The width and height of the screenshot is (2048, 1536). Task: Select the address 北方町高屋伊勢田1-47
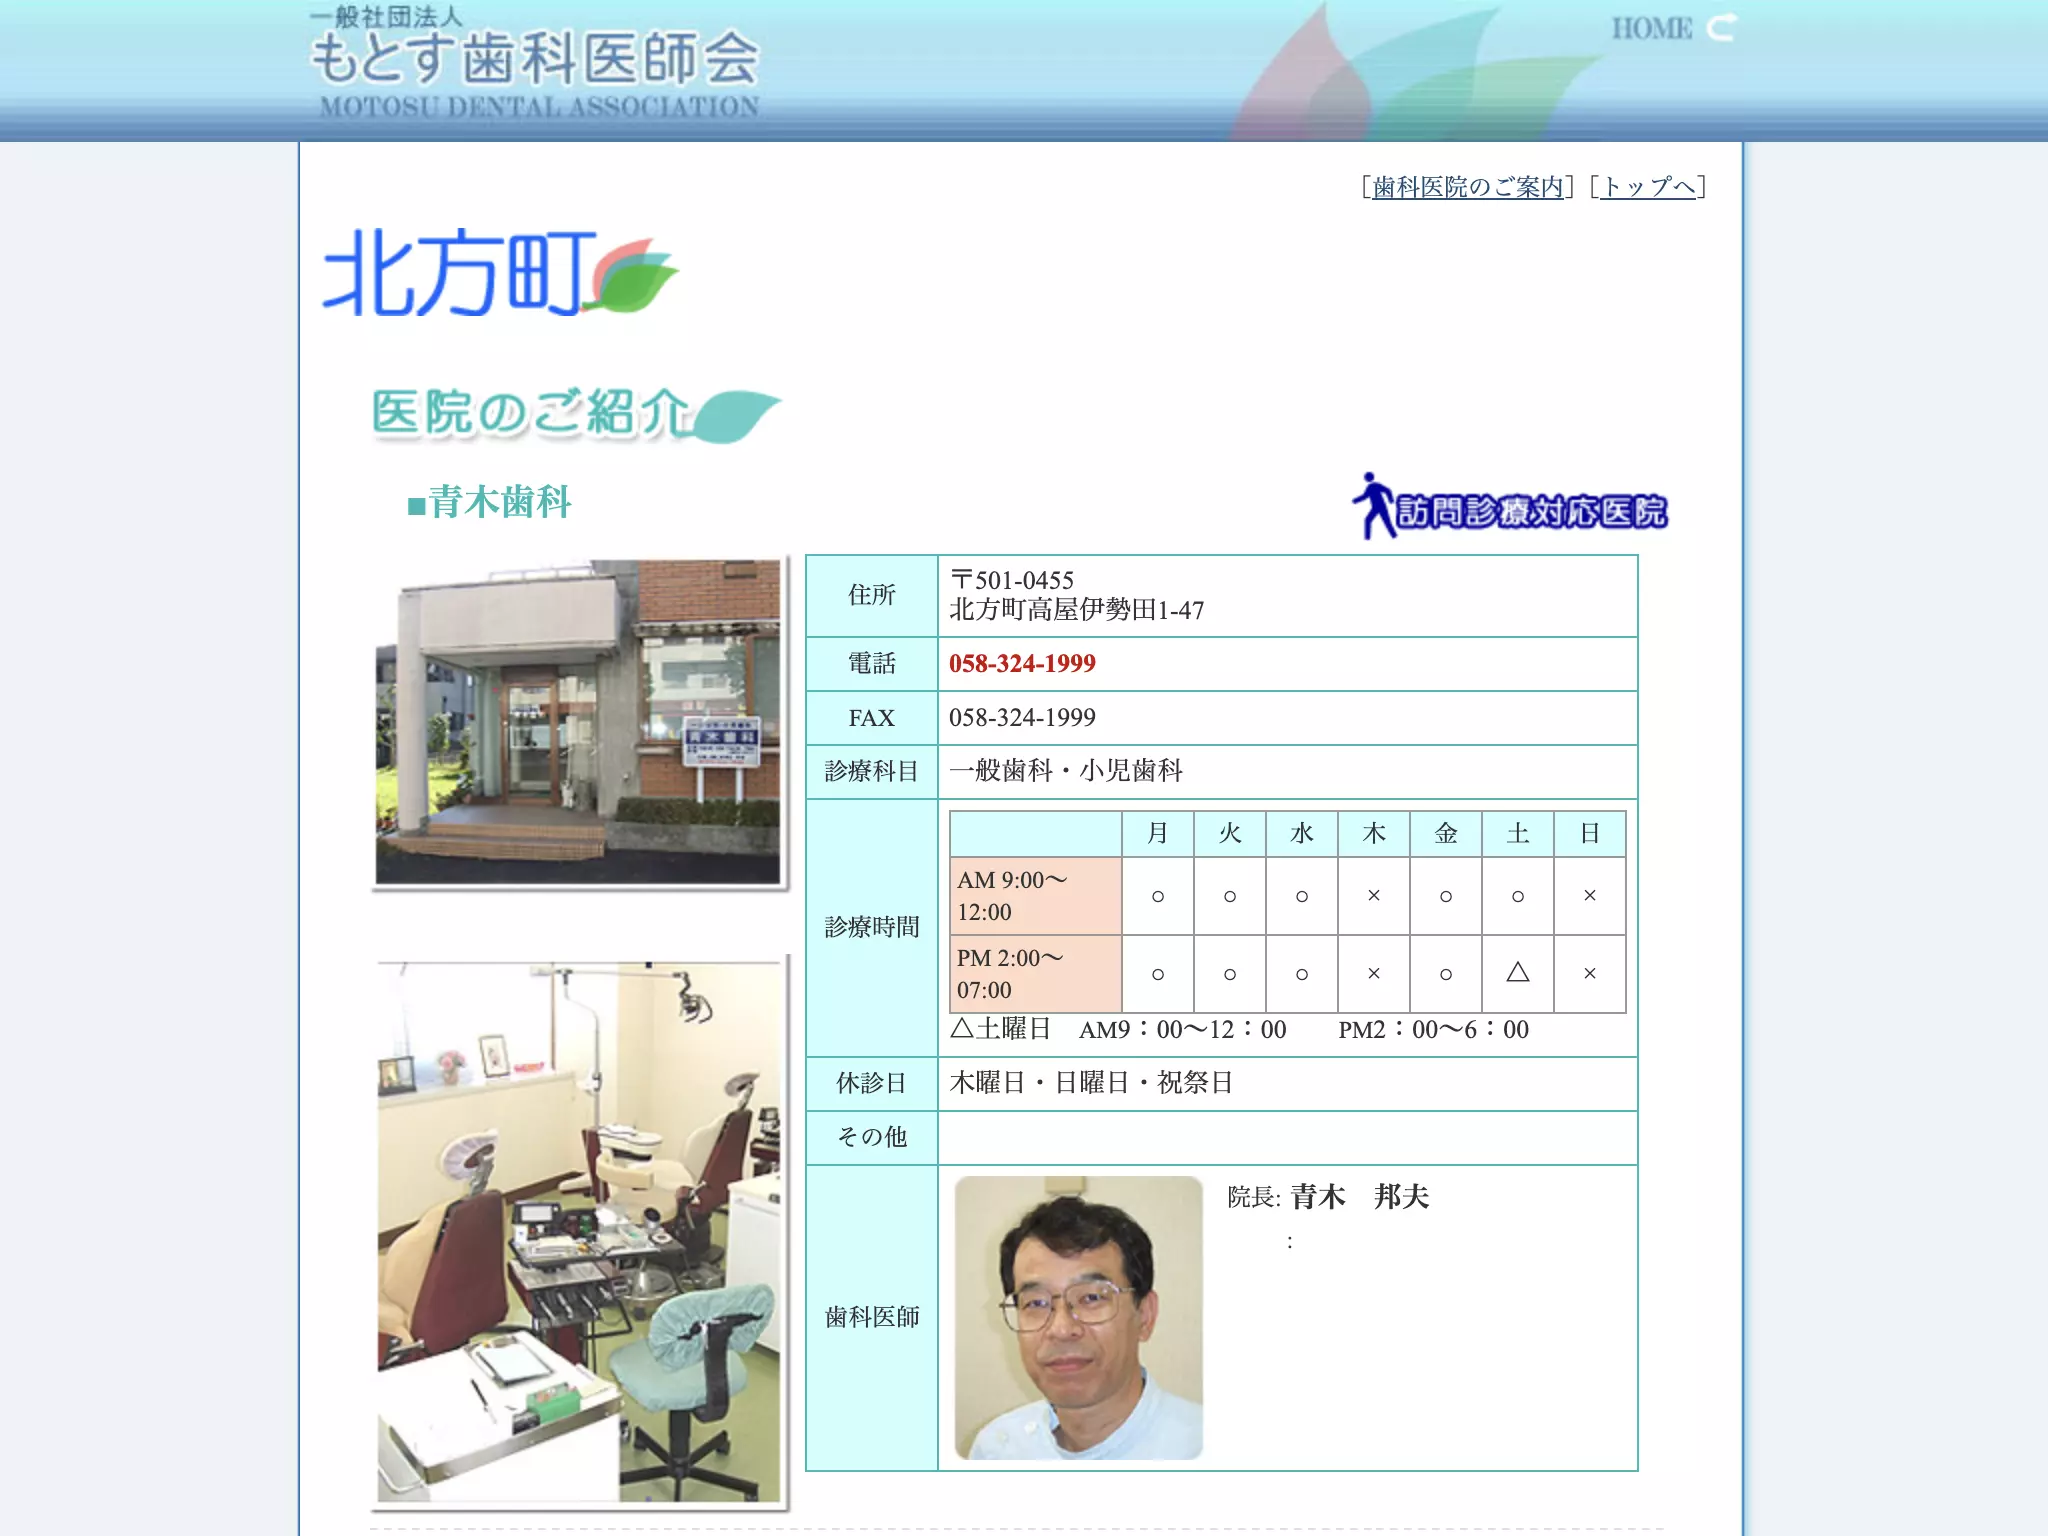point(1076,610)
